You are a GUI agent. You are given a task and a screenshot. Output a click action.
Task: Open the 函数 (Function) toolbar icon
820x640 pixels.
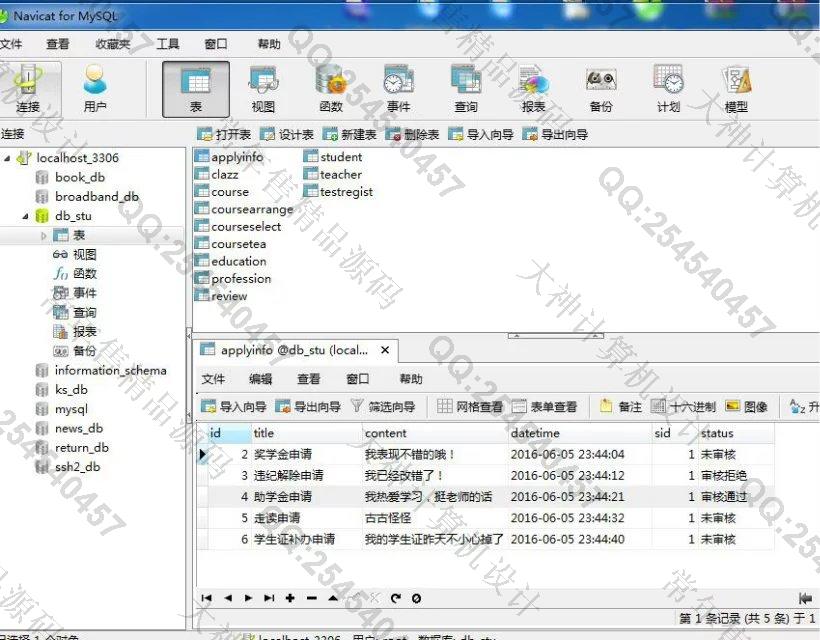331,89
